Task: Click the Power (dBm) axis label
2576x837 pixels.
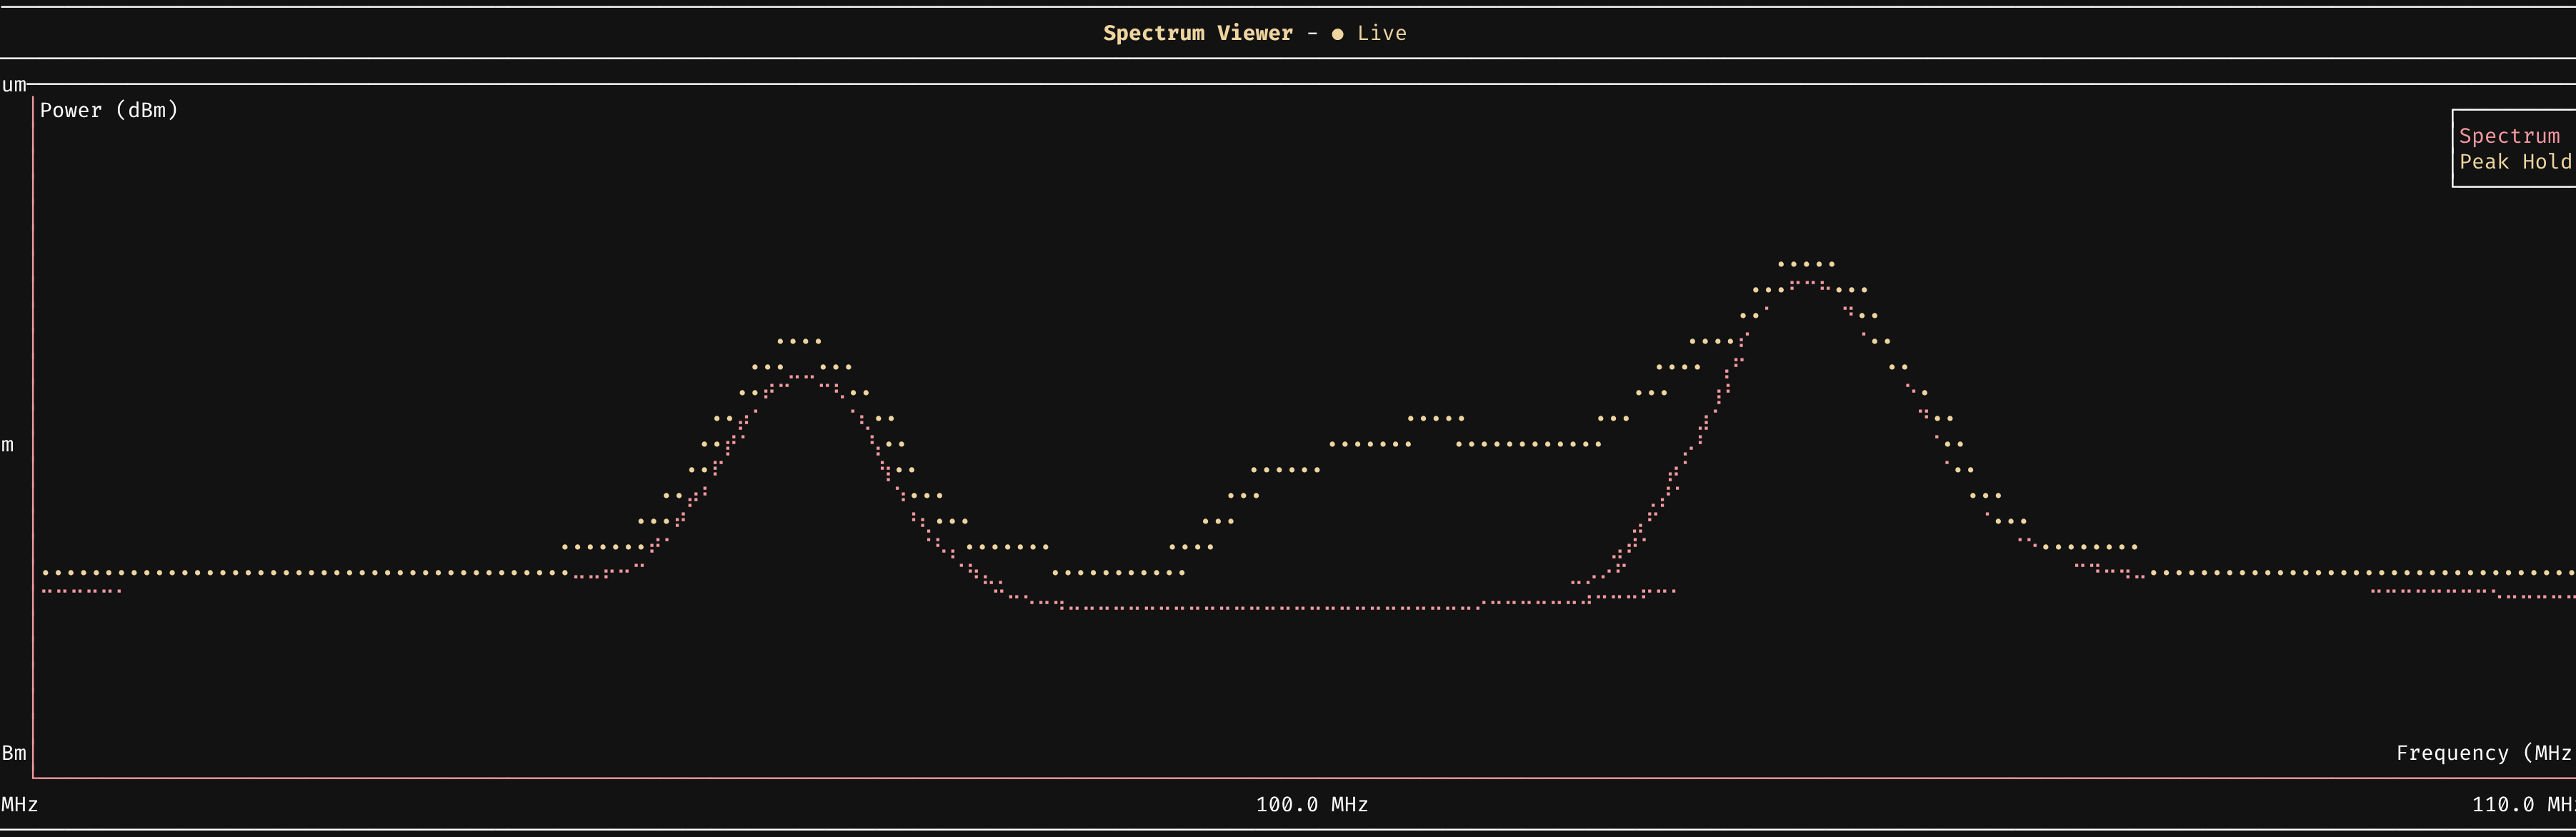Action: pyautogui.click(x=109, y=110)
